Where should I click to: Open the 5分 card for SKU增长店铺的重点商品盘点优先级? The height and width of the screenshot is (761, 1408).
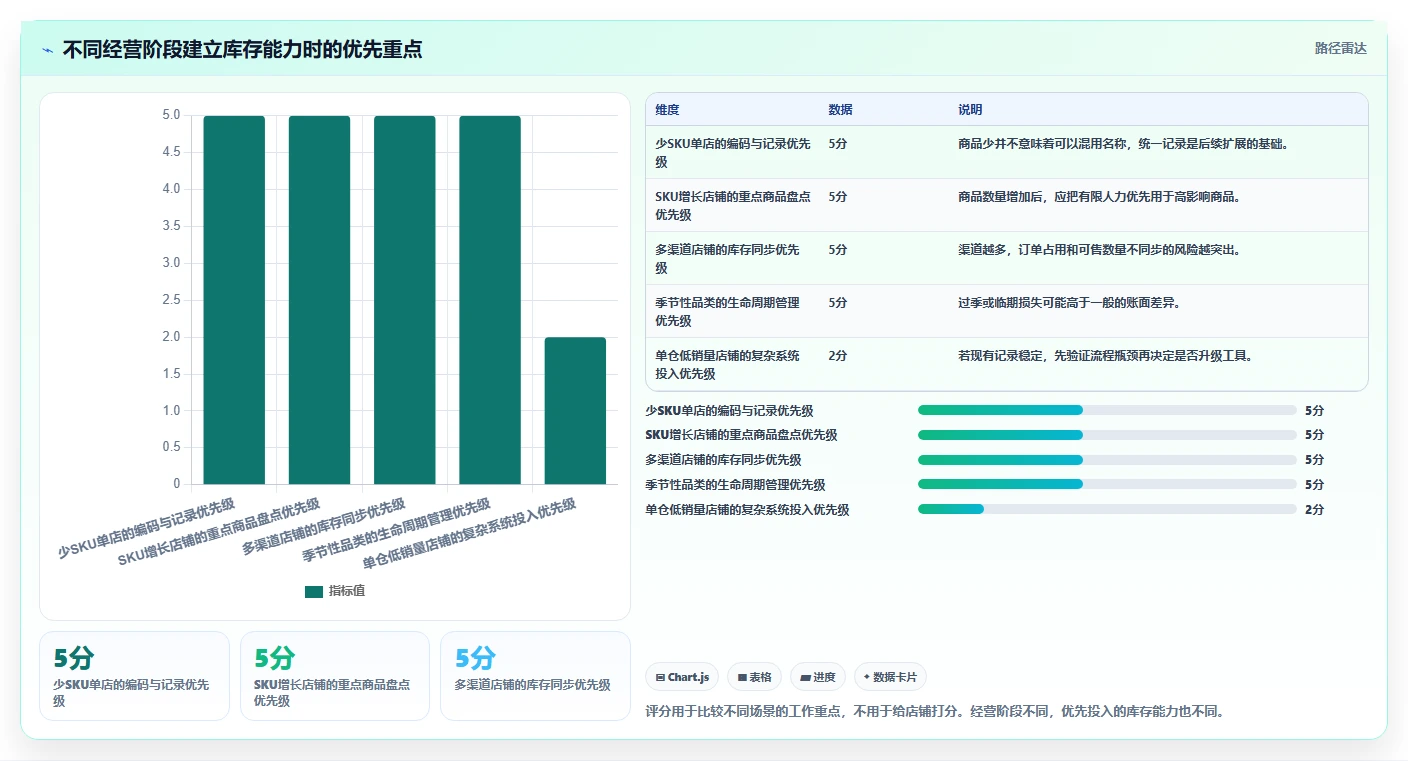[335, 676]
